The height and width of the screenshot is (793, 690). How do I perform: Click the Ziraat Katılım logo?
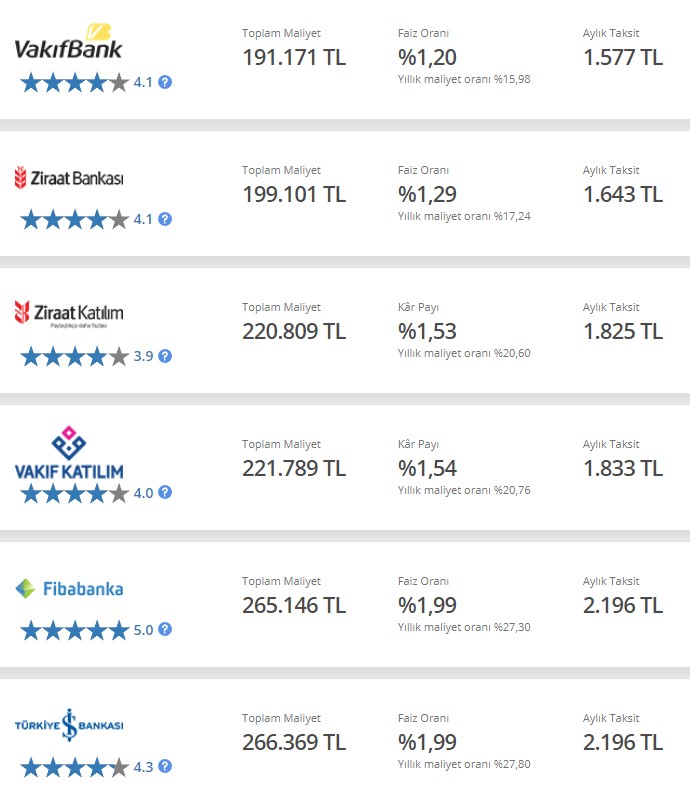[x=69, y=314]
